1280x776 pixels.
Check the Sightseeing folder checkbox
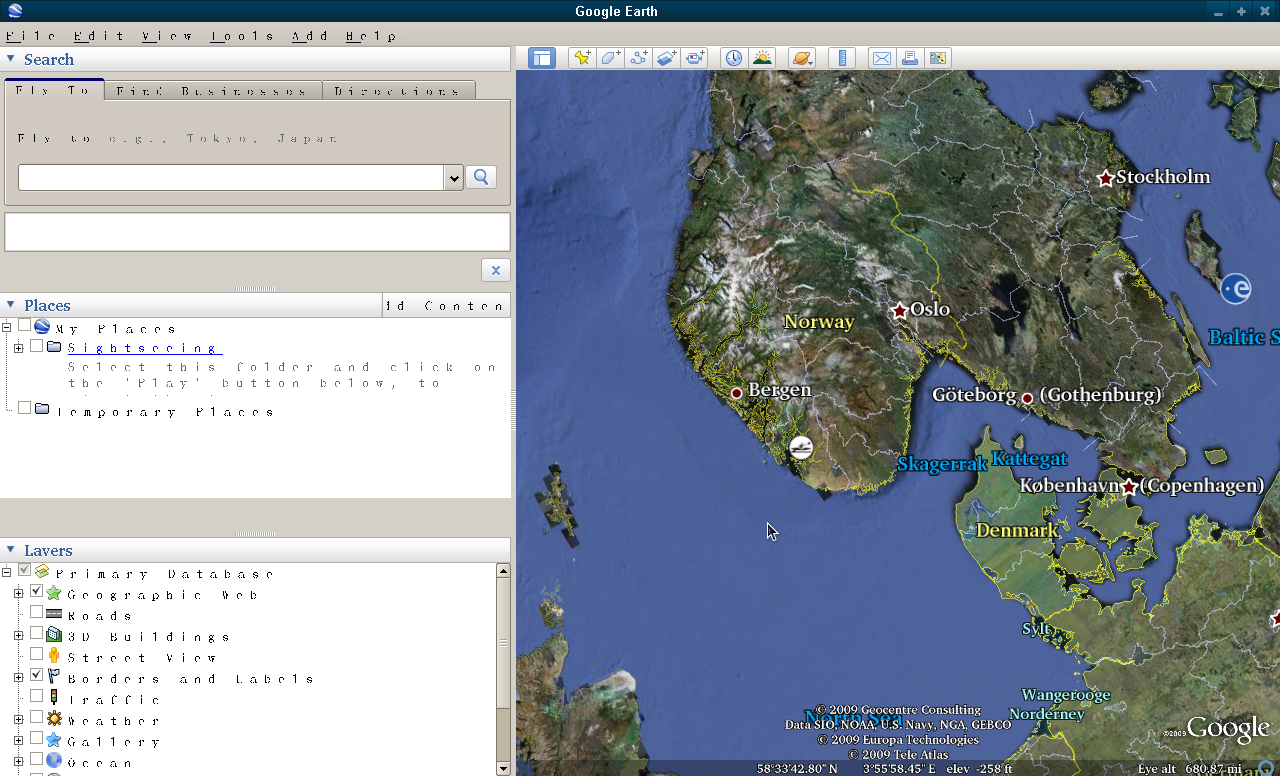tap(37, 346)
